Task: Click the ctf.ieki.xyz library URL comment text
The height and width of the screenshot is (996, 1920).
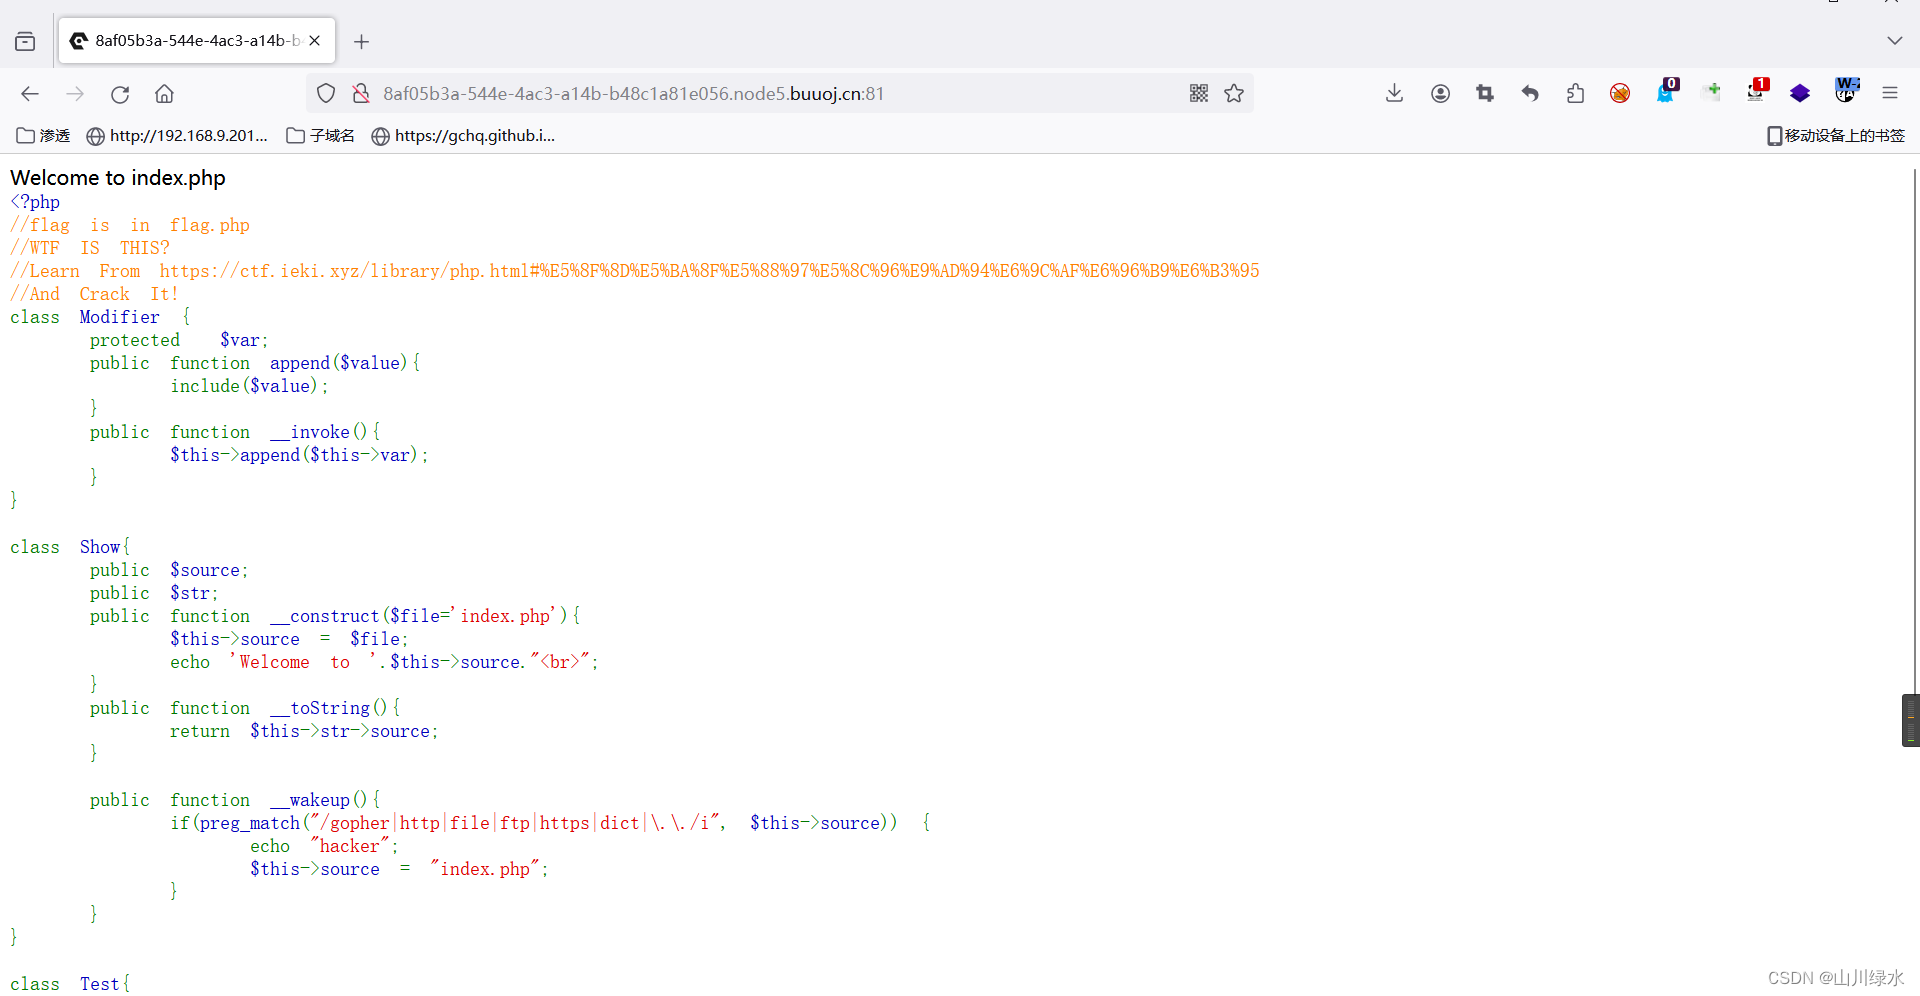Action: click(709, 271)
